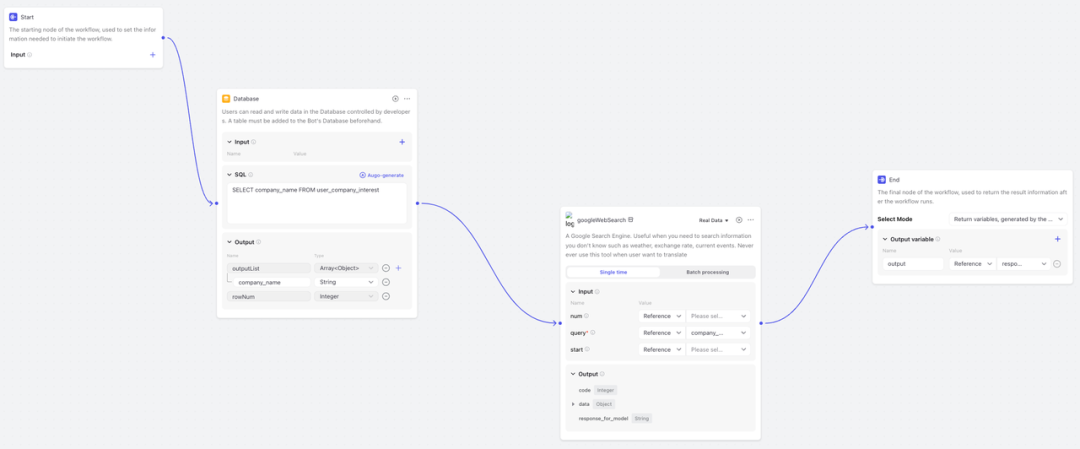Image resolution: width=1080 pixels, height=449 pixels.
Task: Select the Single time tab
Action: click(613, 272)
